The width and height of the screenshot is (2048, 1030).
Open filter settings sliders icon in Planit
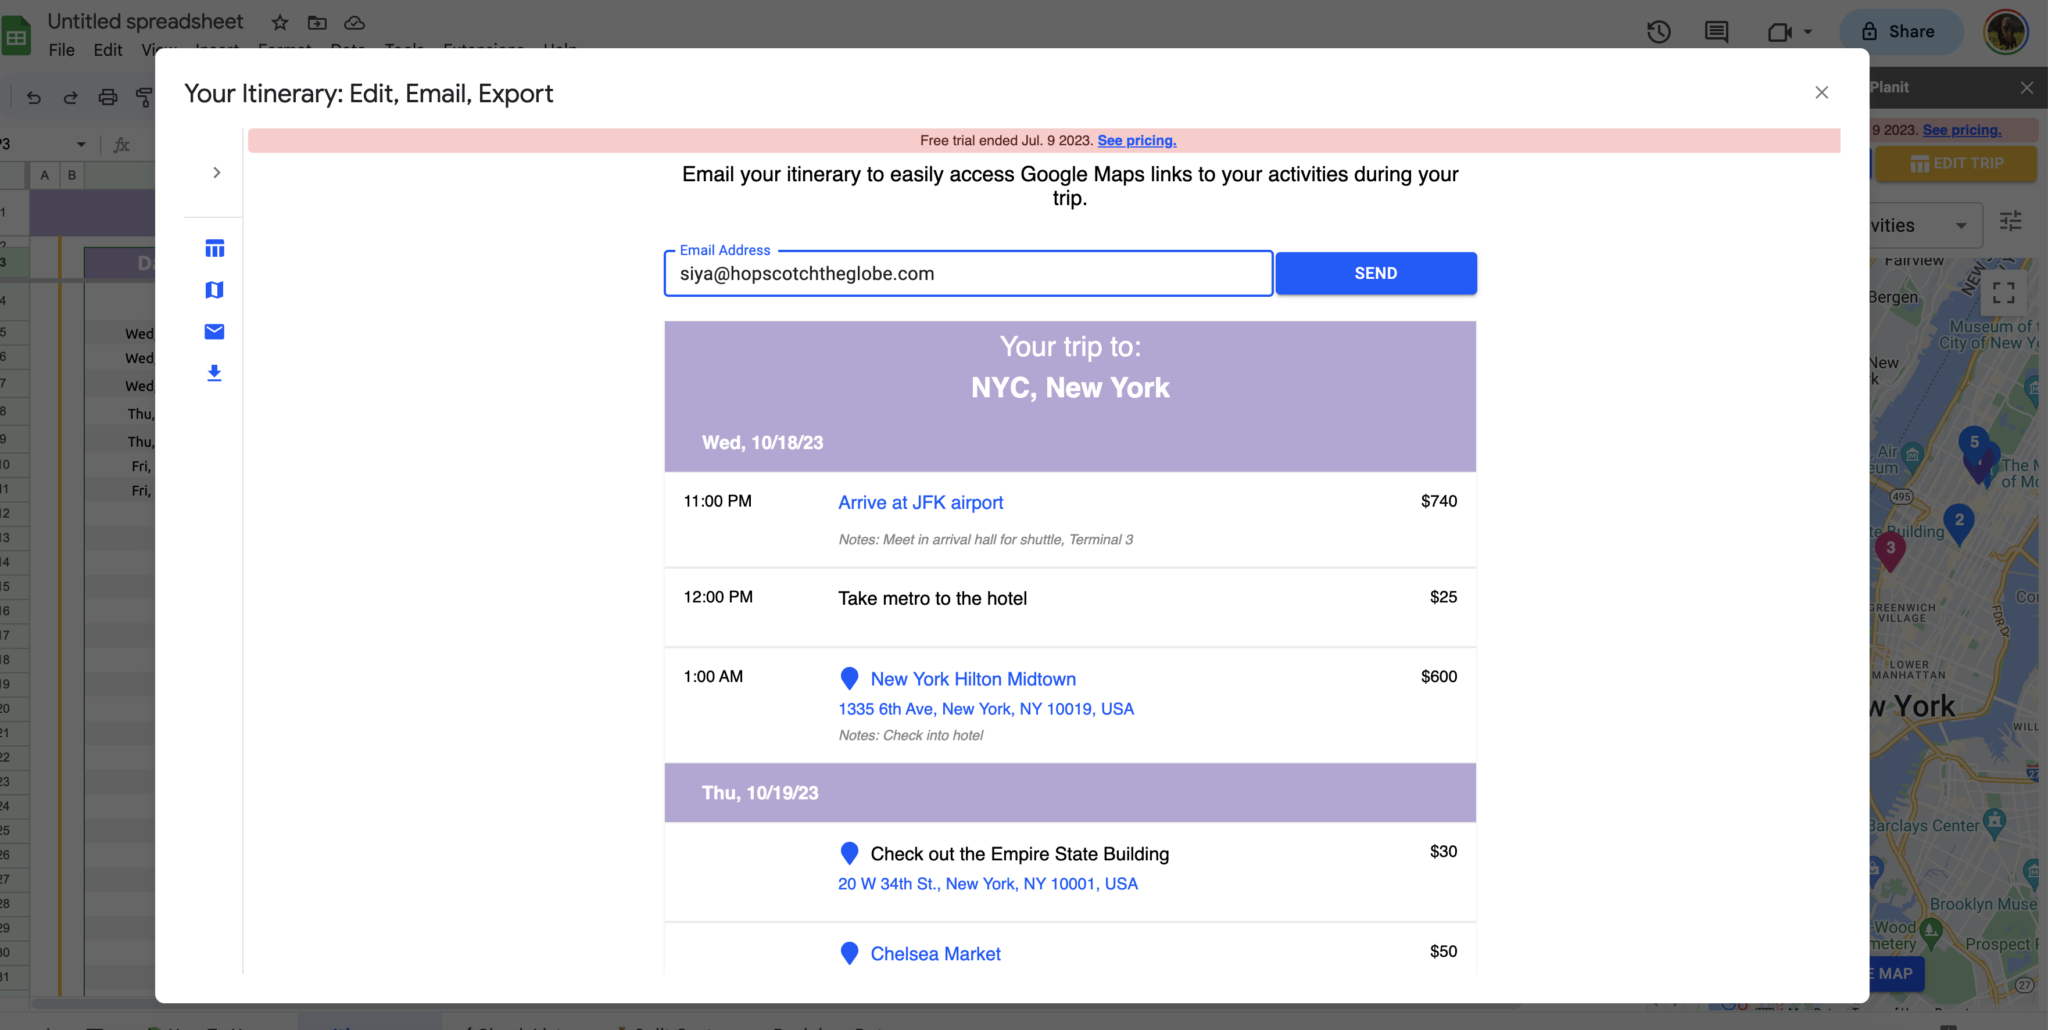[2010, 221]
